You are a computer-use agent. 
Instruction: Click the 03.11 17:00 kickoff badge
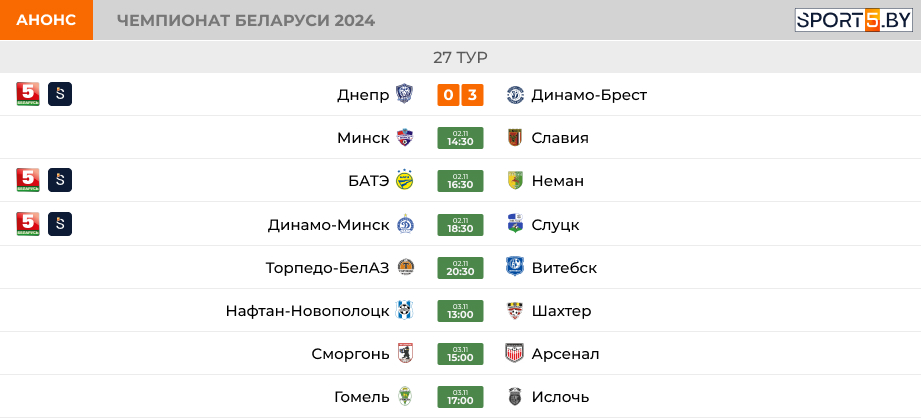coord(460,397)
